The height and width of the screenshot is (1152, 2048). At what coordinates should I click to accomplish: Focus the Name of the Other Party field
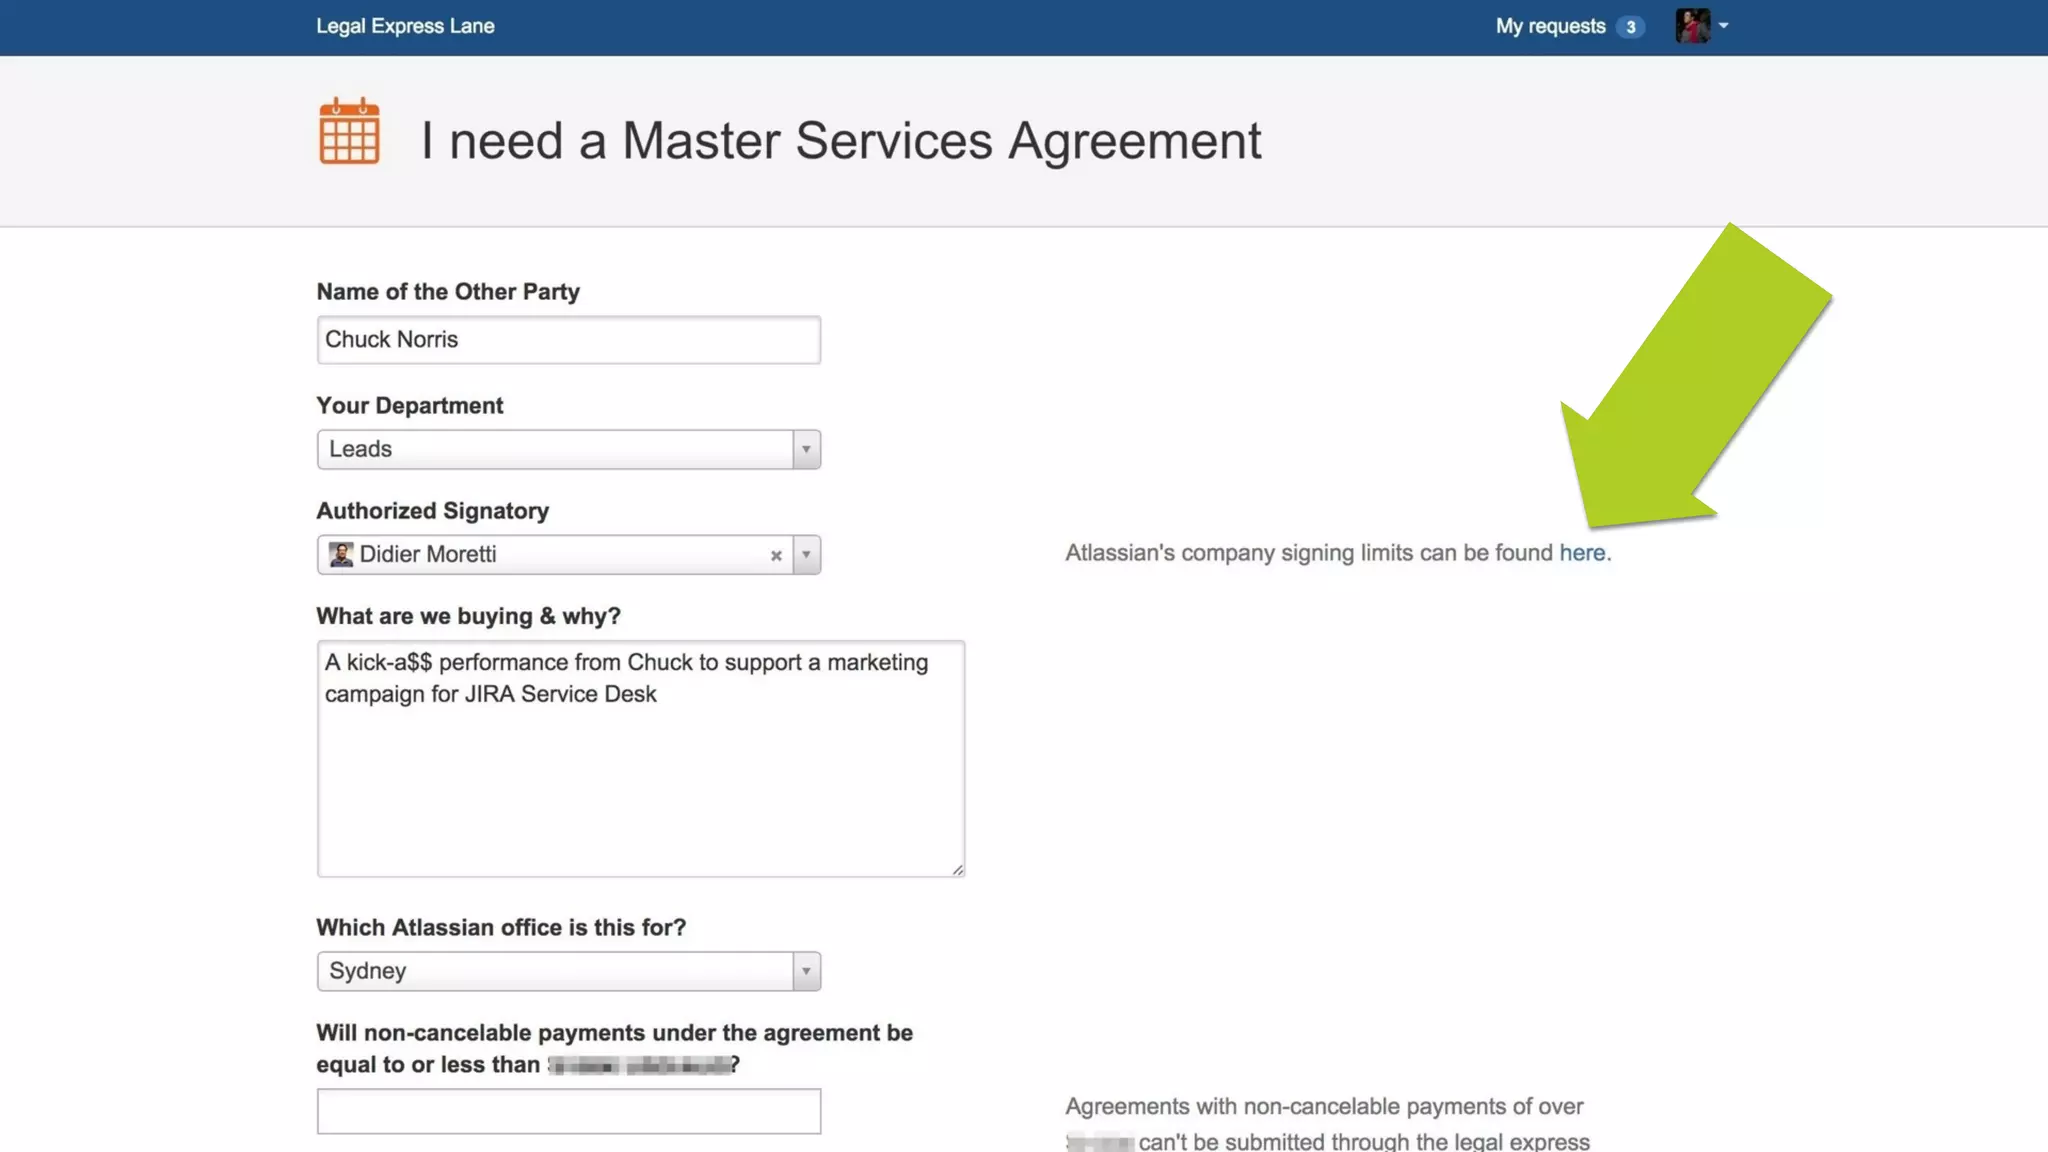coord(568,340)
